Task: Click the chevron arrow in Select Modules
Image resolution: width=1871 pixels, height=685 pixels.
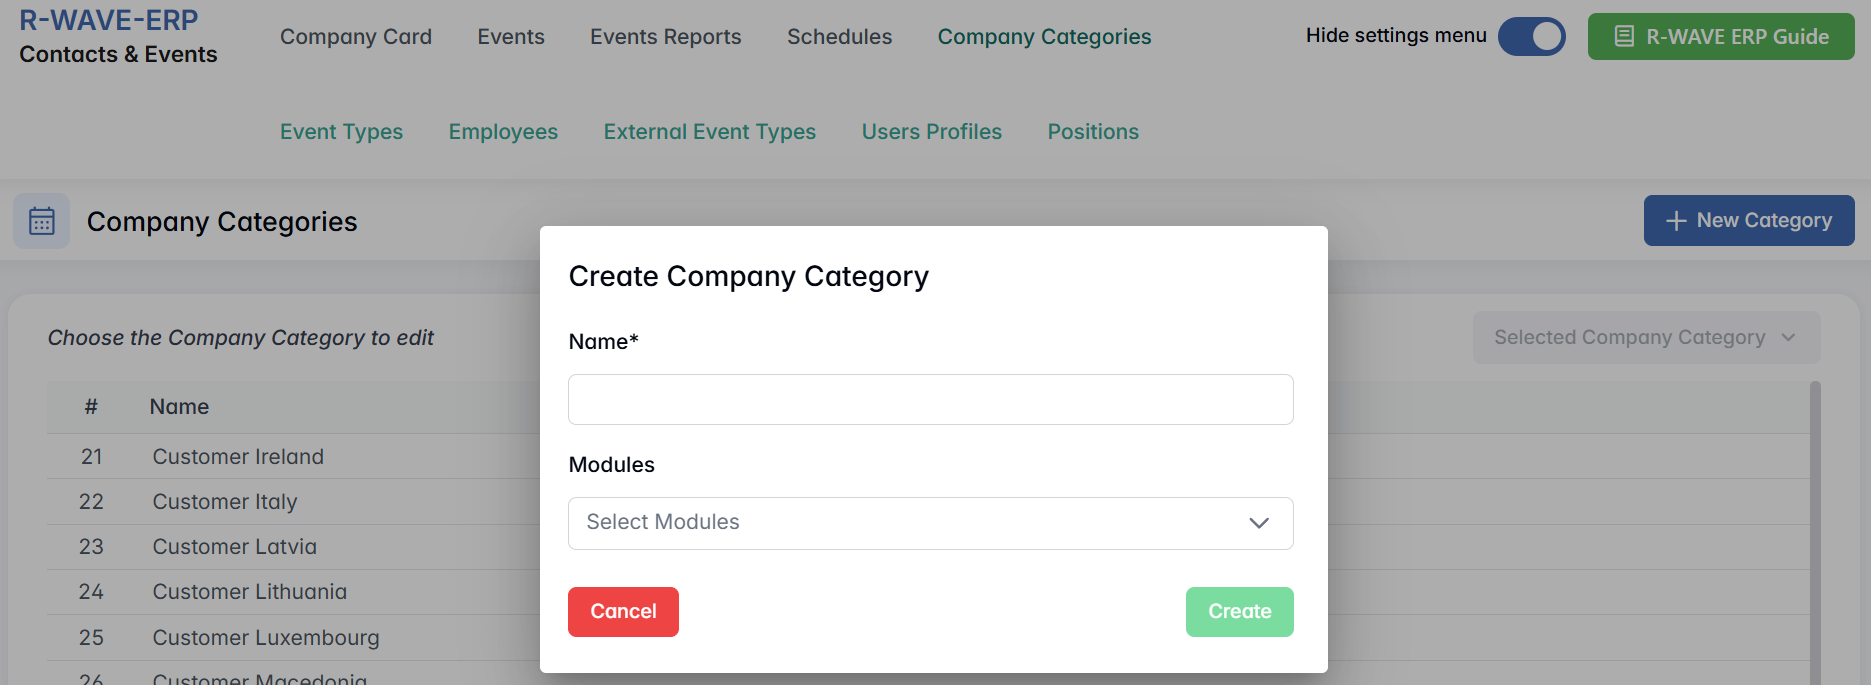Action: 1259,523
